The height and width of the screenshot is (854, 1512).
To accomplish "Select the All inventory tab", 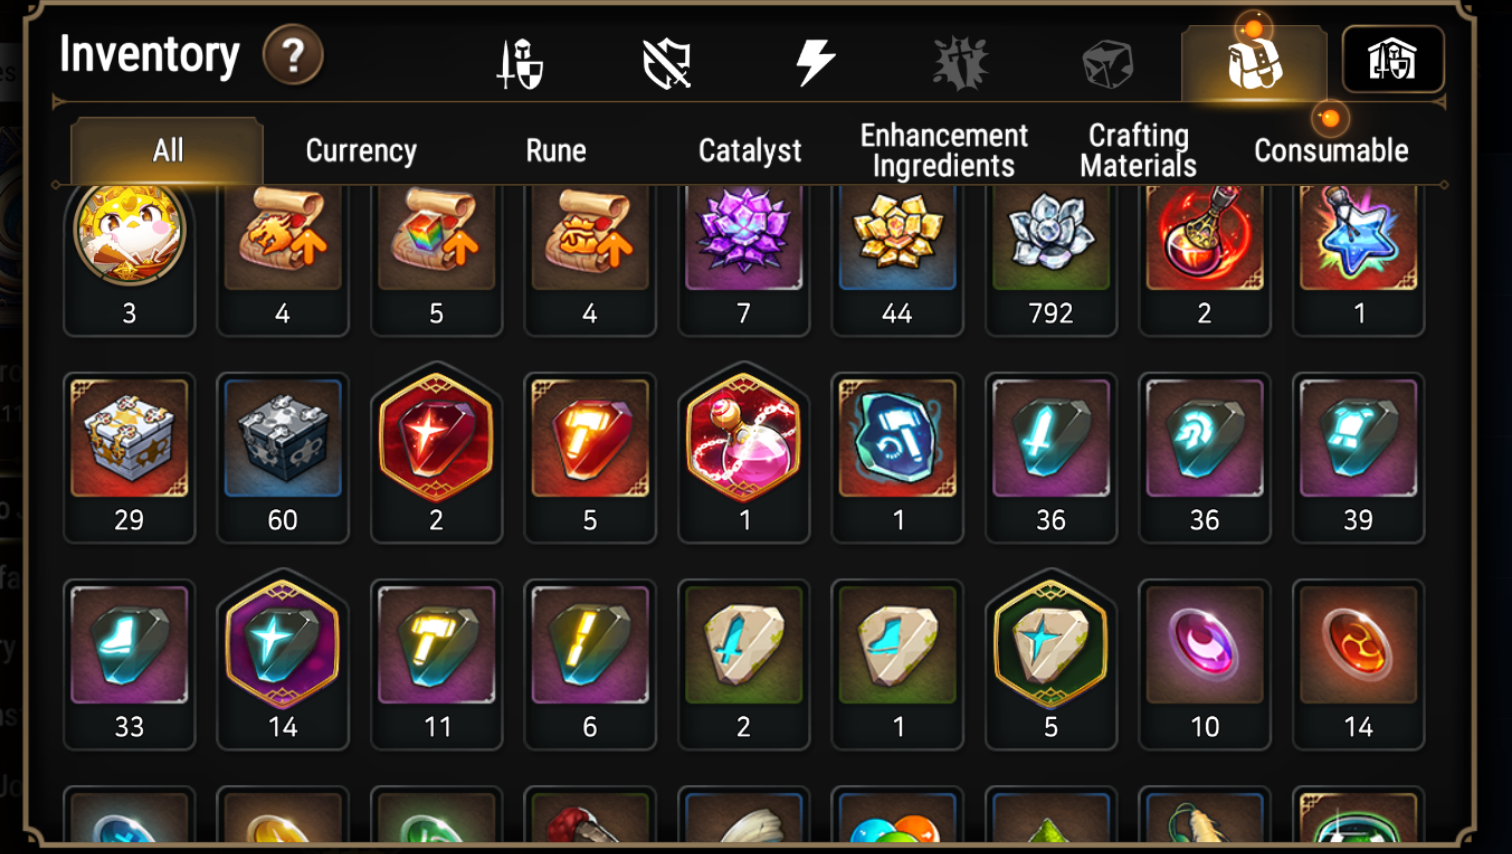I will pyautogui.click(x=167, y=151).
